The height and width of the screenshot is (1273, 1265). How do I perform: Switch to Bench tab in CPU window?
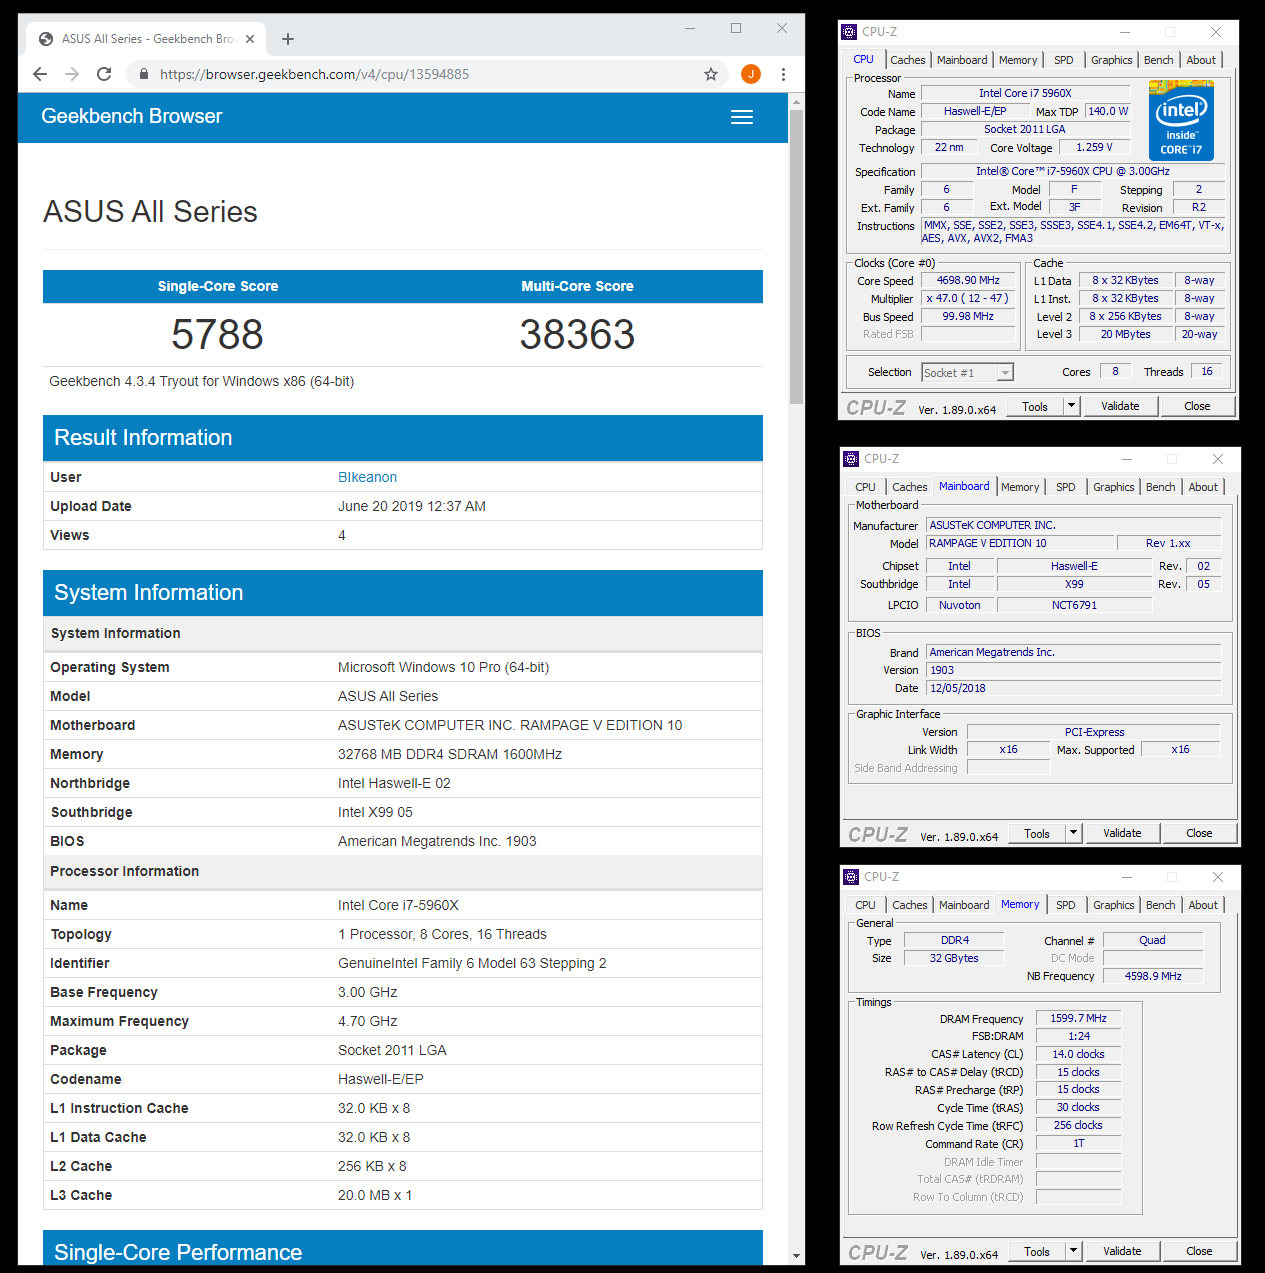1159,60
